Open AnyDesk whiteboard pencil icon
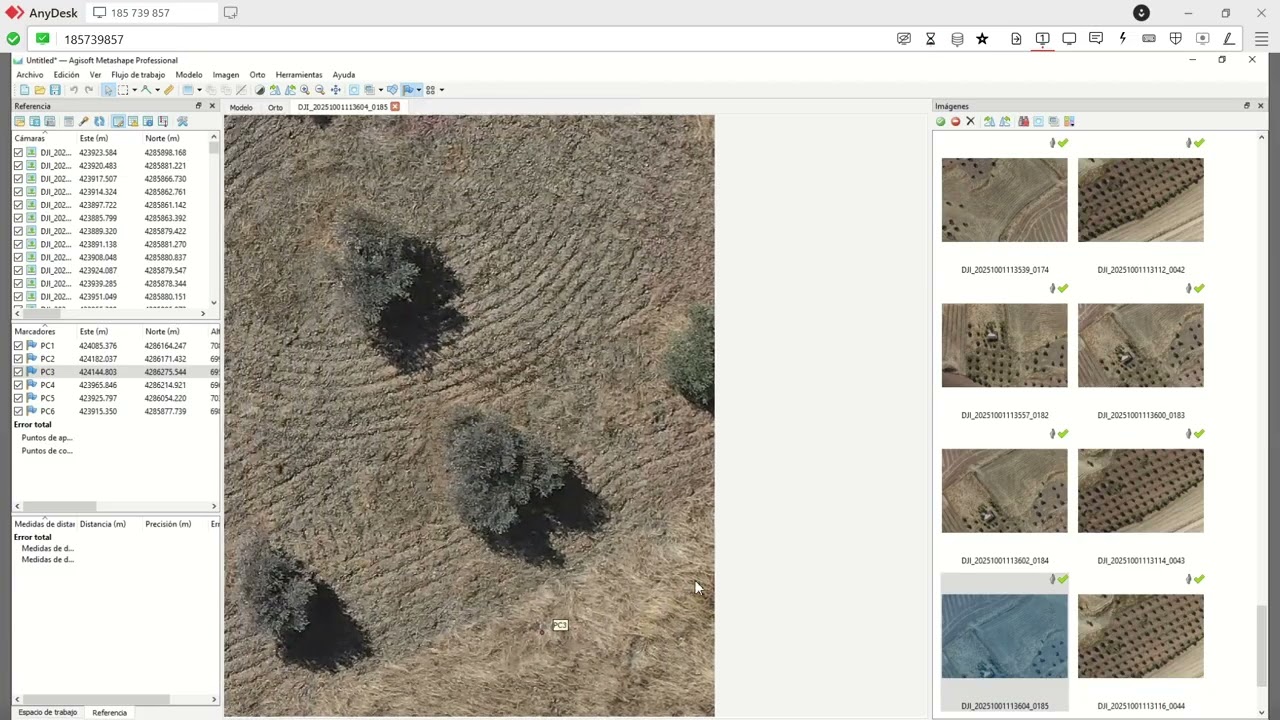Image resolution: width=1280 pixels, height=720 pixels. pos(1228,39)
